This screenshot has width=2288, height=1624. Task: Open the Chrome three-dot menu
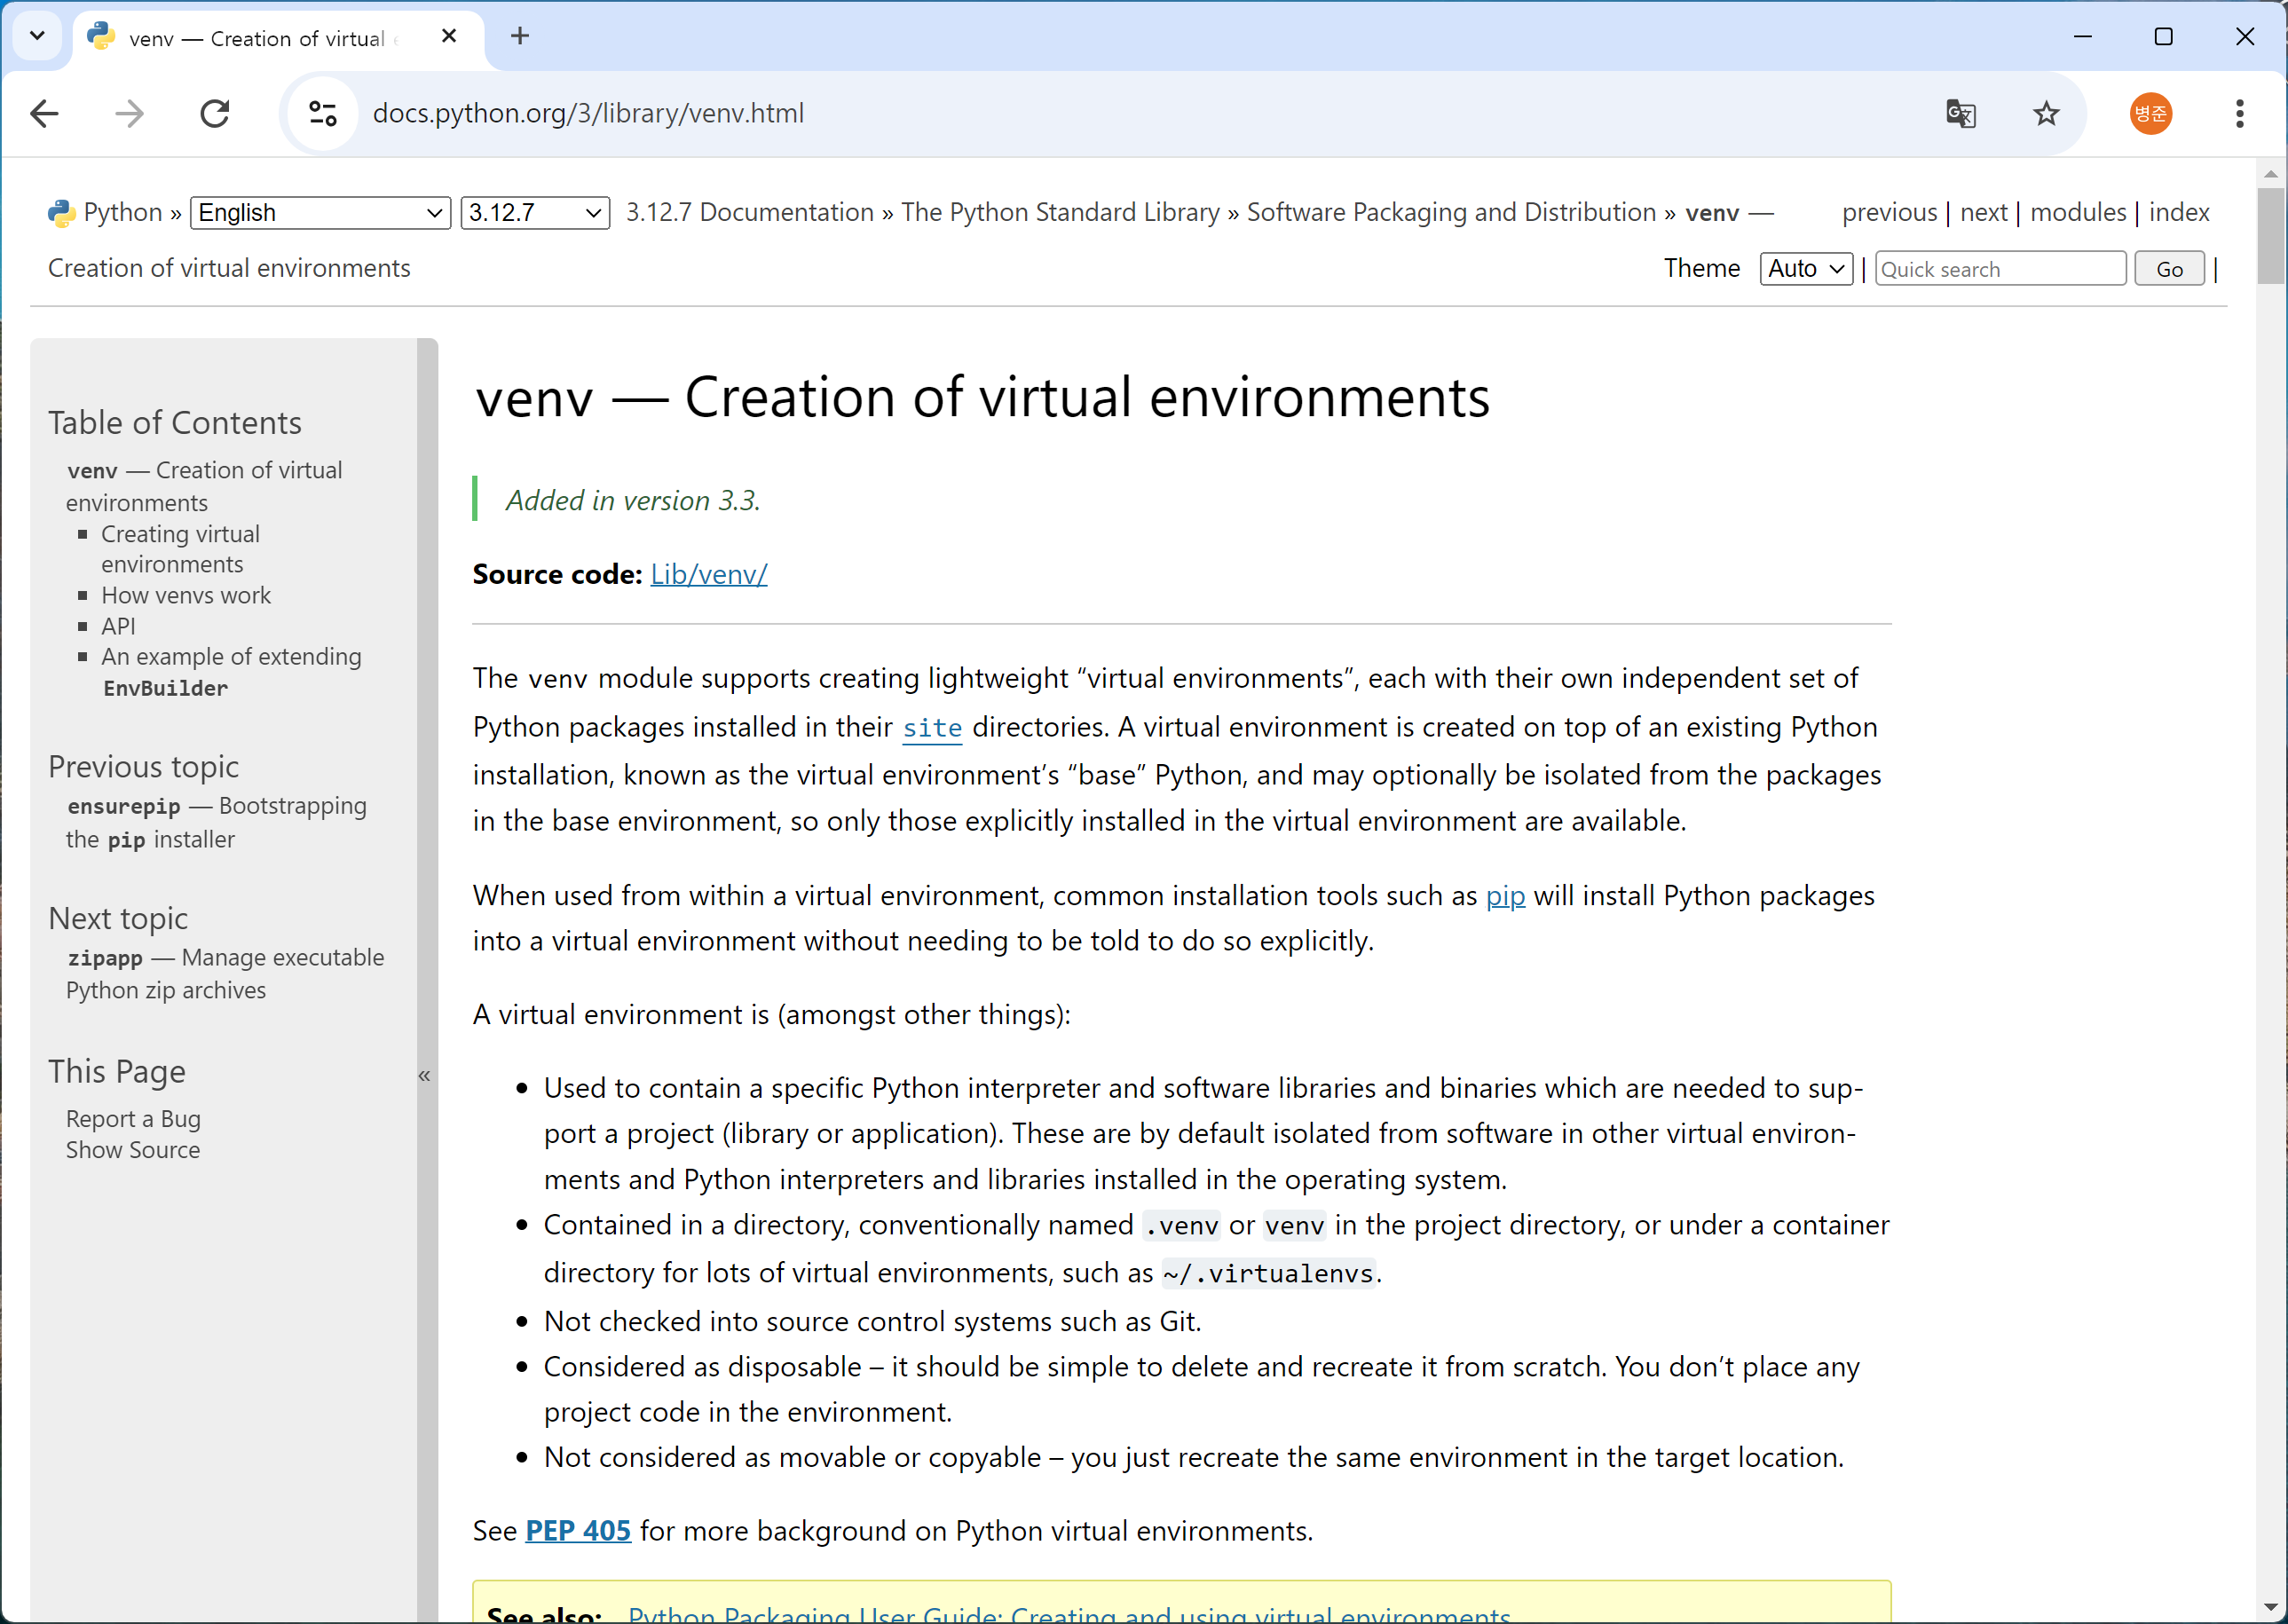[x=2239, y=114]
